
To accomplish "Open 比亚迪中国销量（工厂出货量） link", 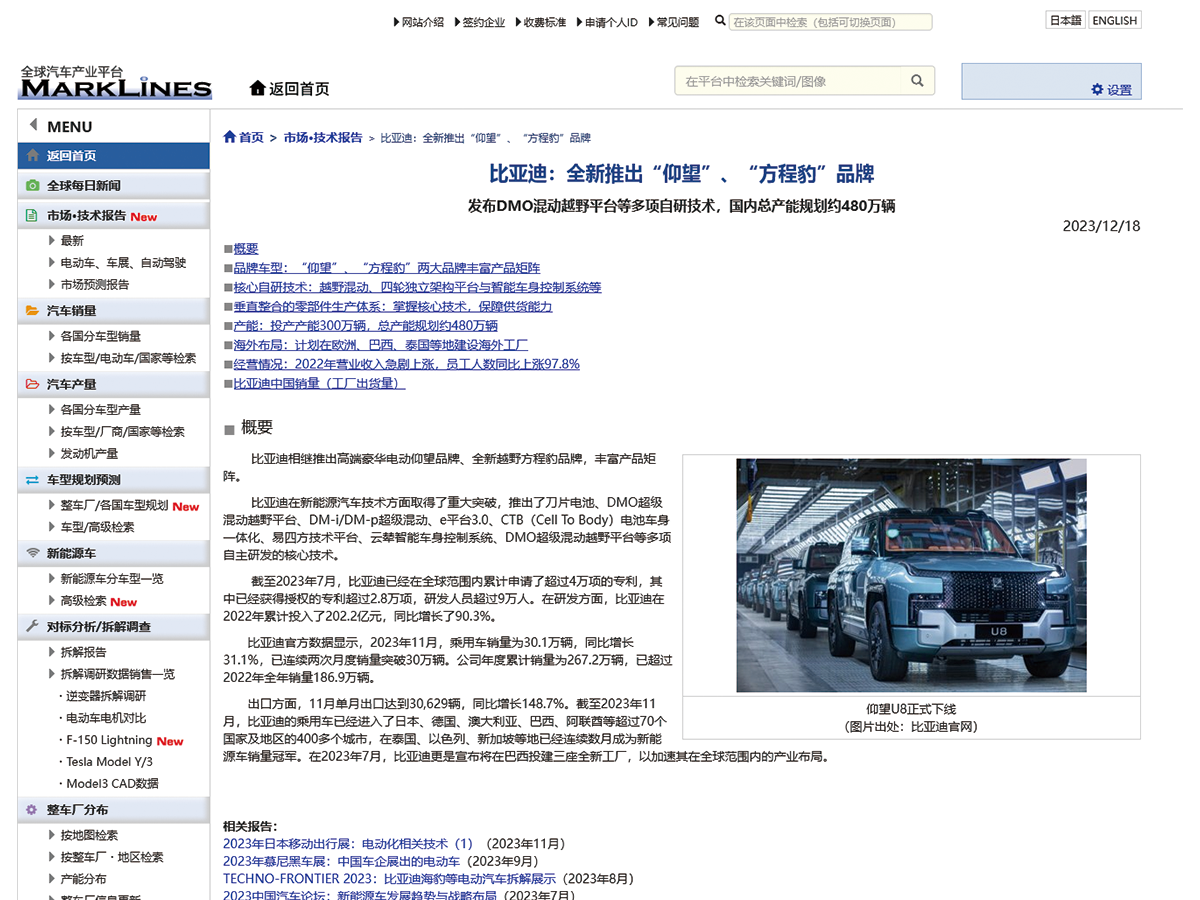I will pyautogui.click(x=319, y=383).
